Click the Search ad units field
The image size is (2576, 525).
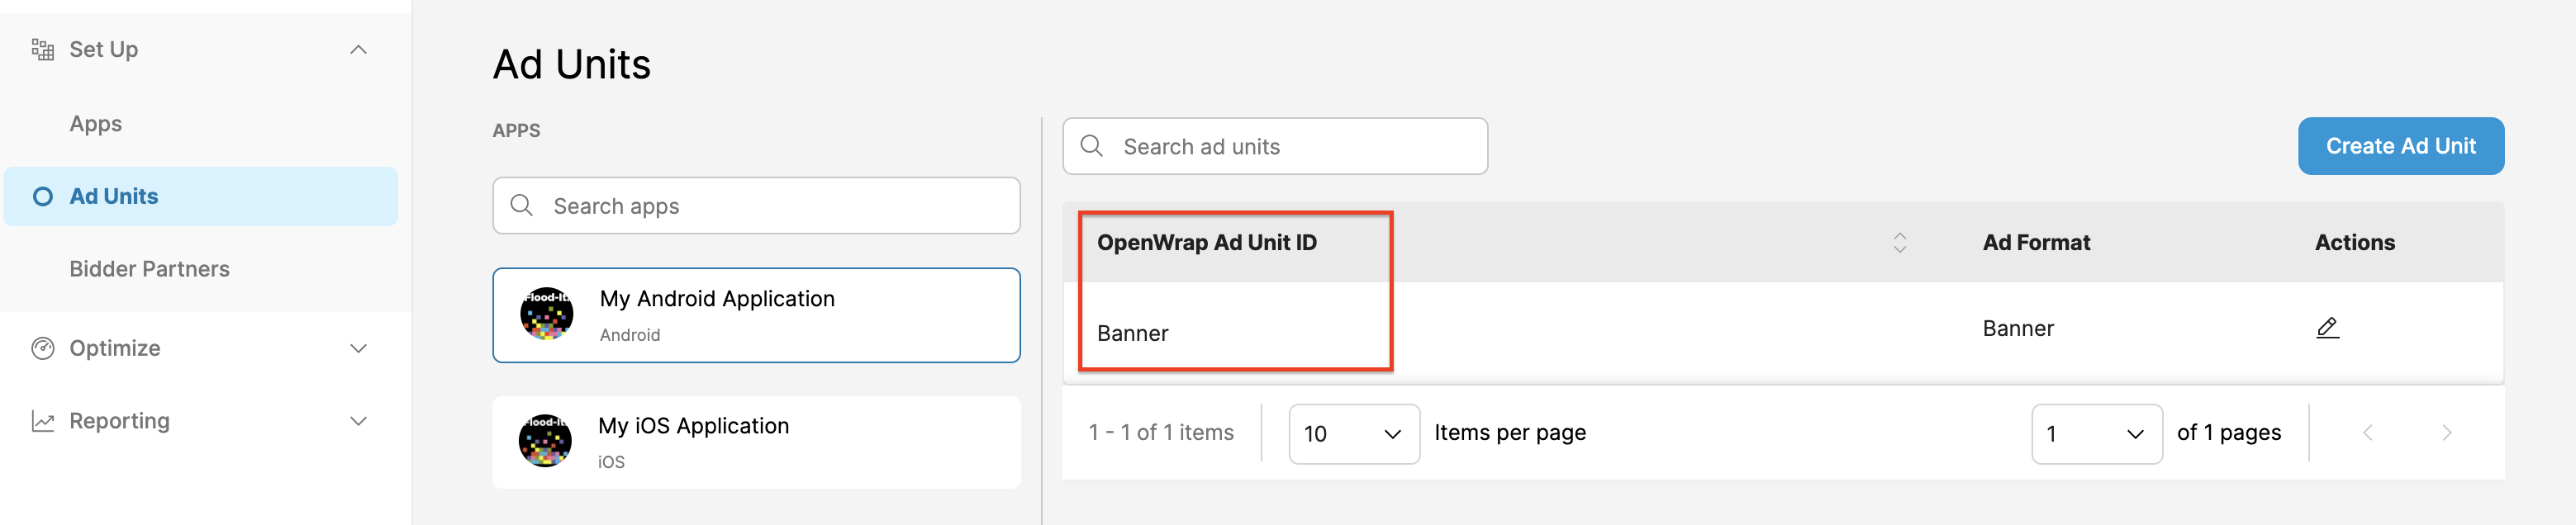pyautogui.click(x=1275, y=146)
